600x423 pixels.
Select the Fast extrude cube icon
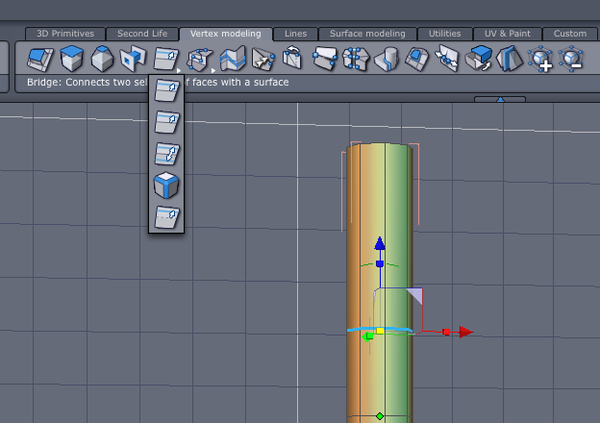(72, 58)
